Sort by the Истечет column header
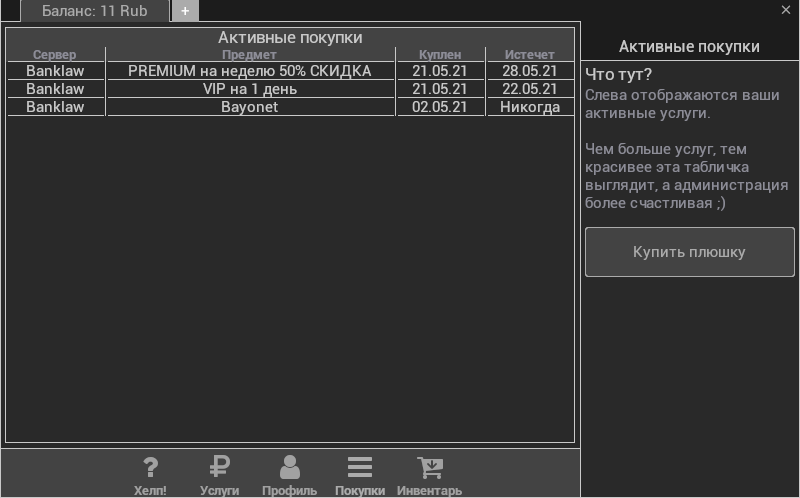The width and height of the screenshot is (800, 498). pos(530,55)
